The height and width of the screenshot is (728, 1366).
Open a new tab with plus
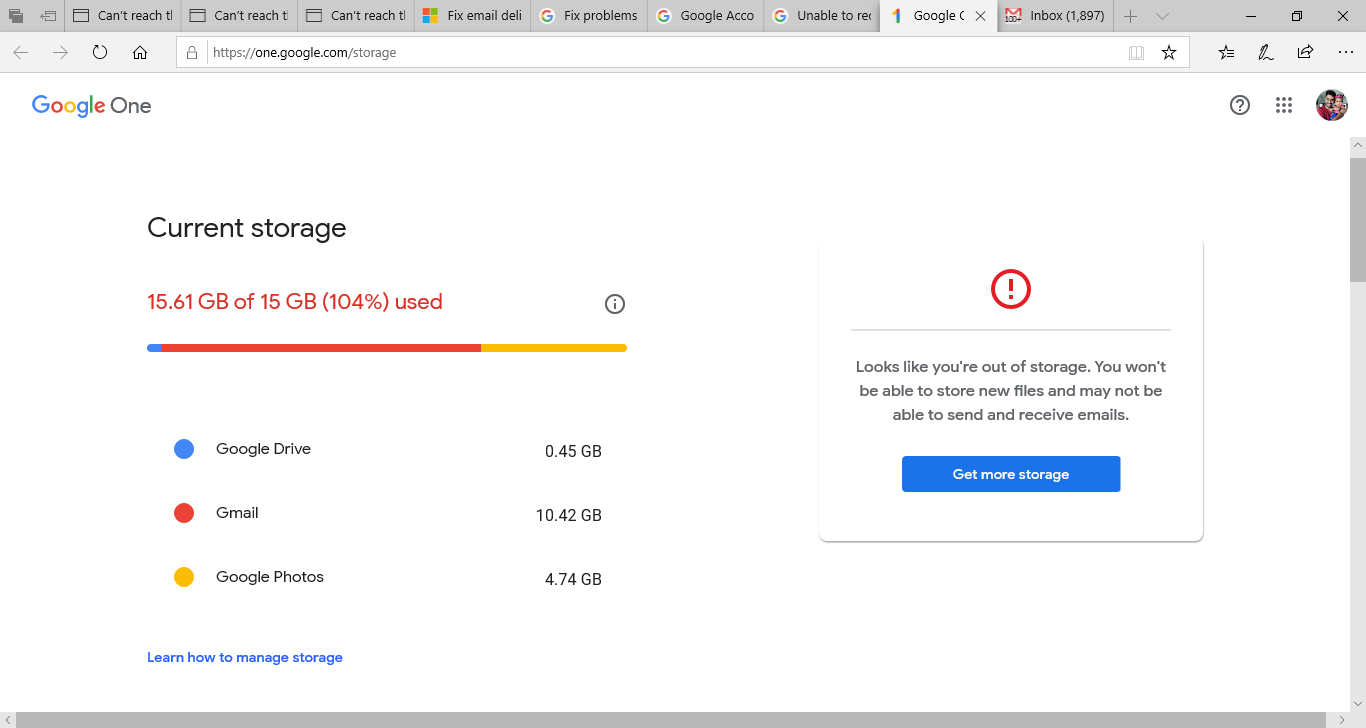1130,16
